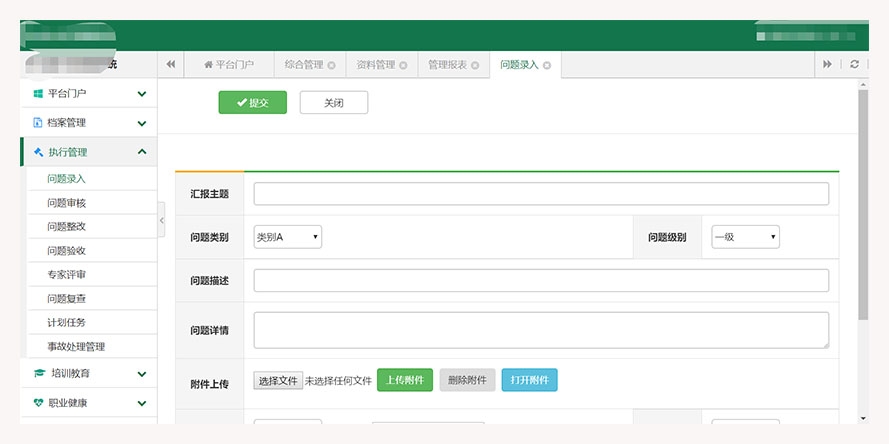The width and height of the screenshot is (889, 444).
Task: Select 事故处理管理 from the sidebar
Action: (76, 347)
